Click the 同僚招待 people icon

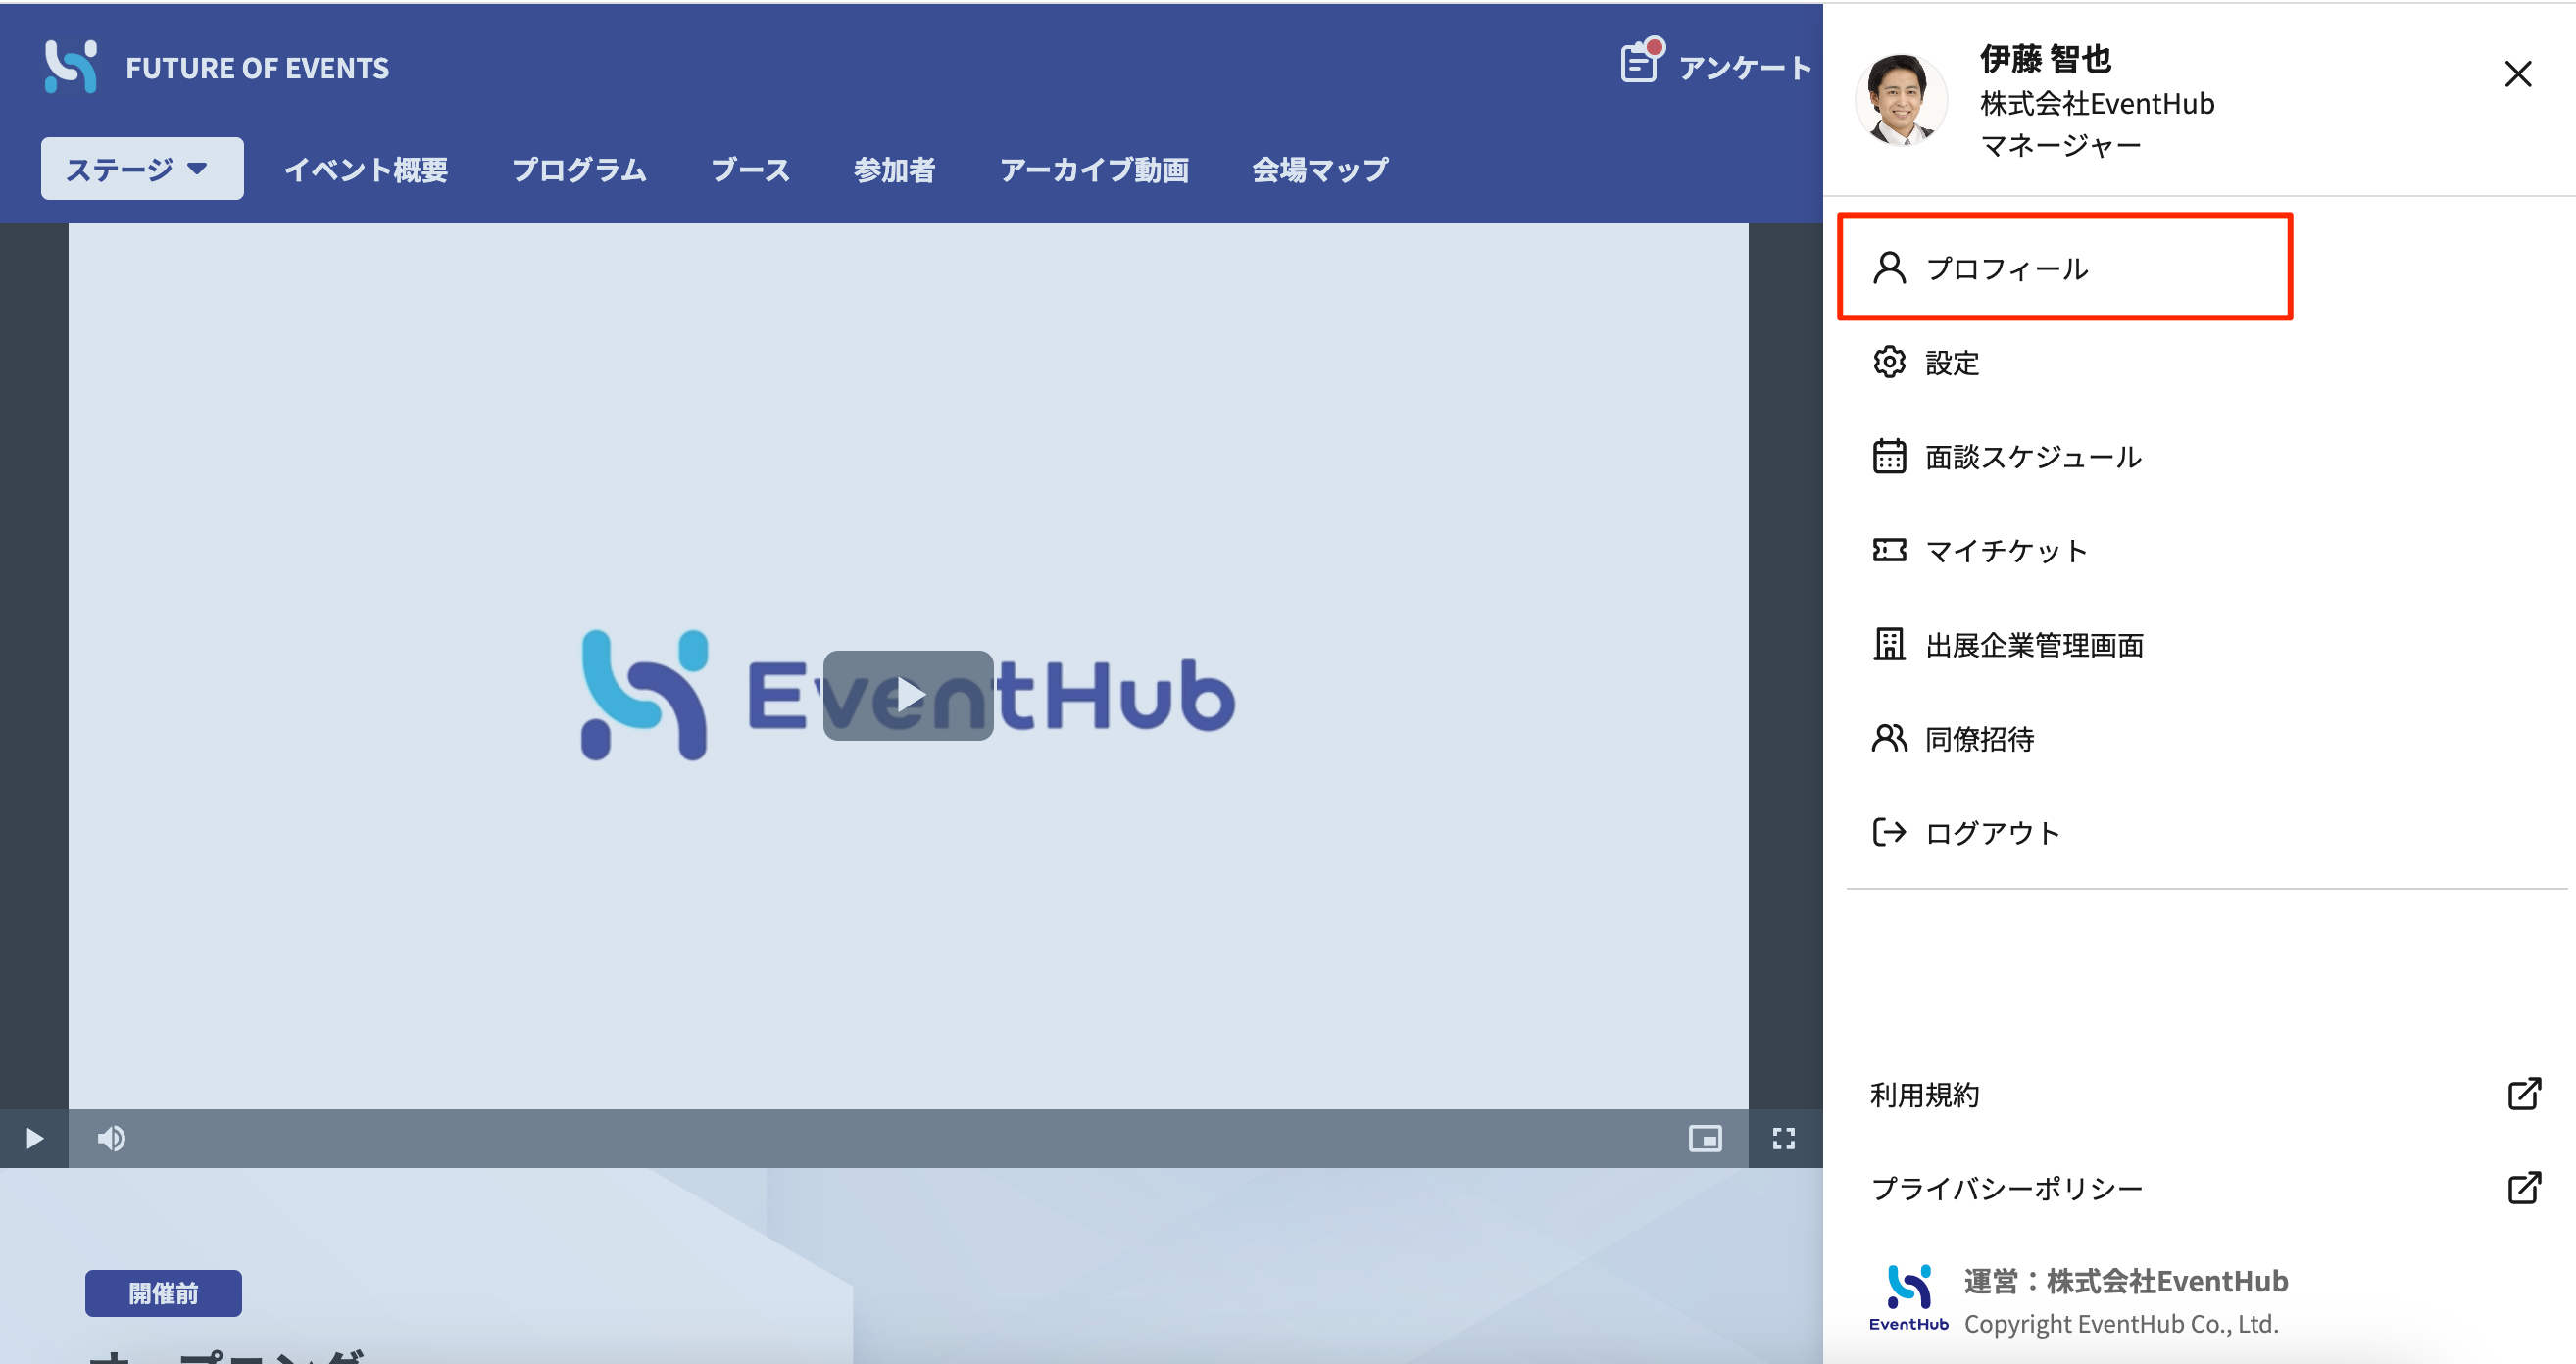coord(1888,738)
